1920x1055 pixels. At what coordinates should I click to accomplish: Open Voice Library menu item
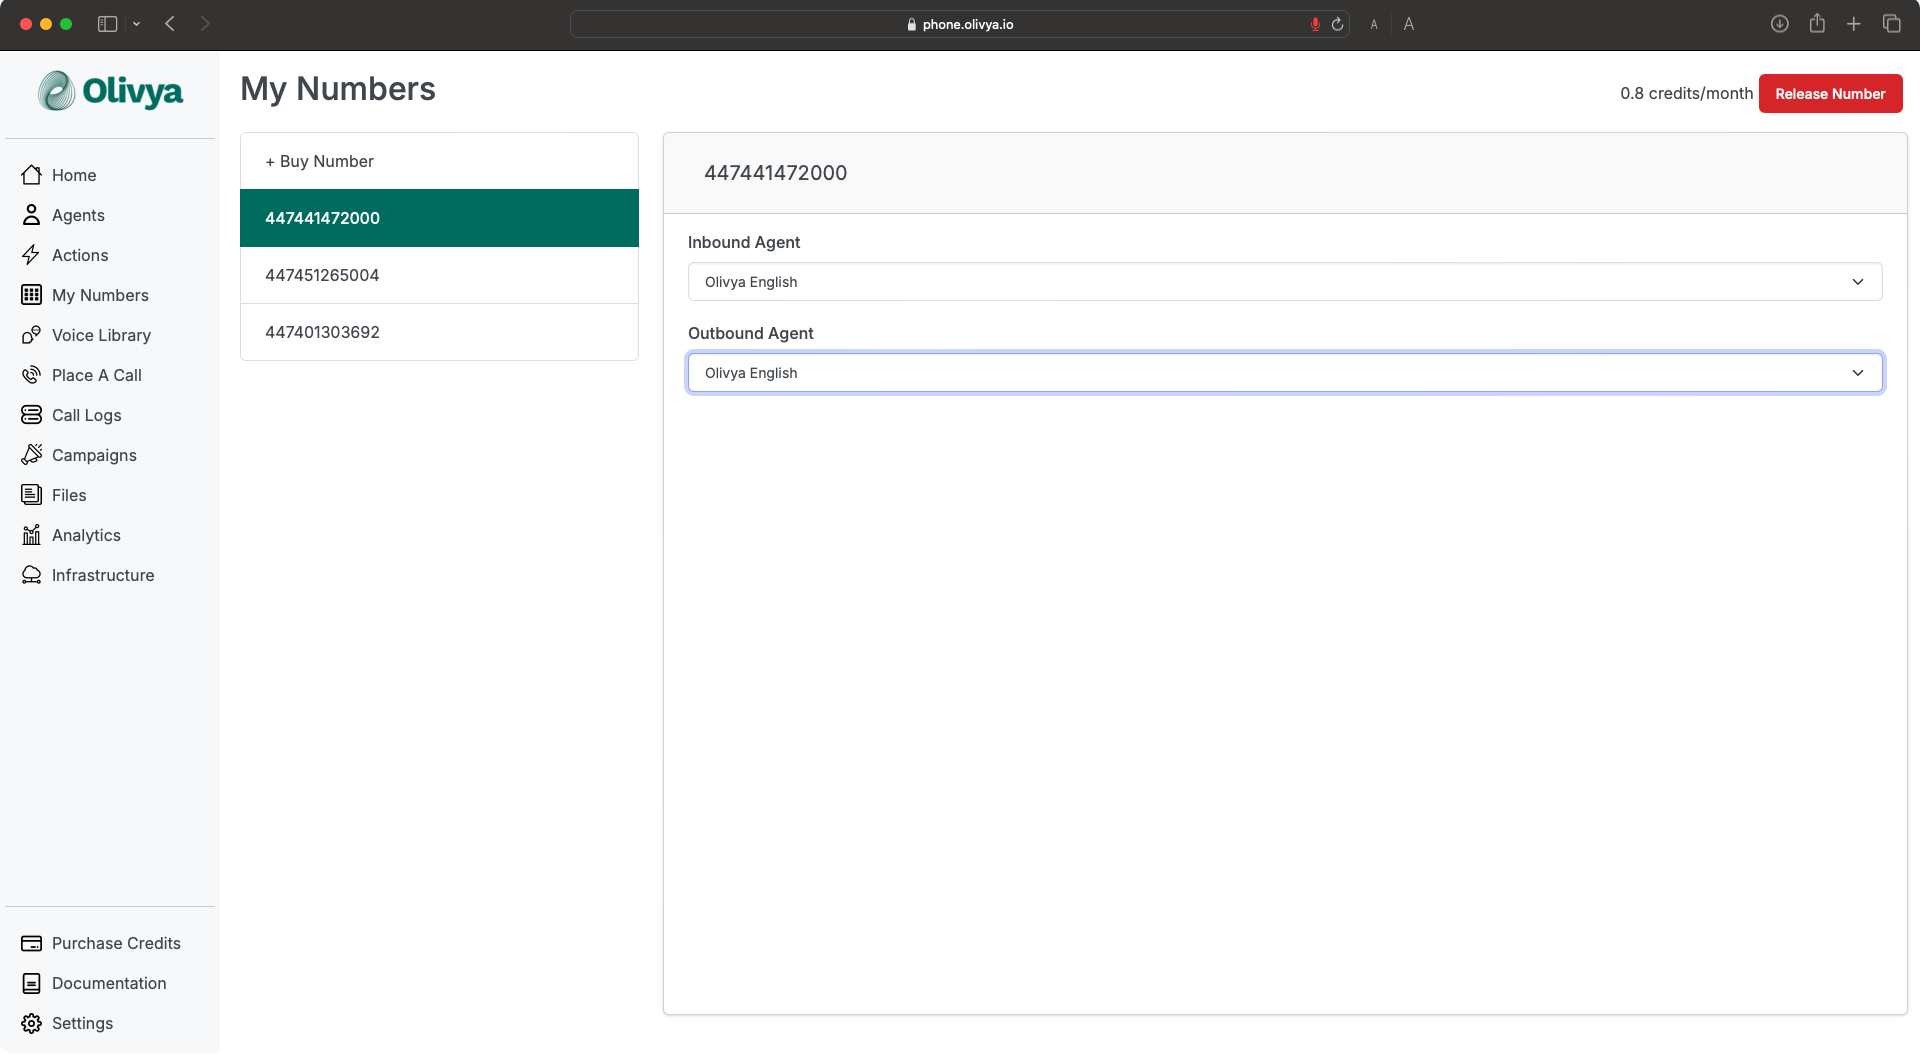[x=101, y=335]
